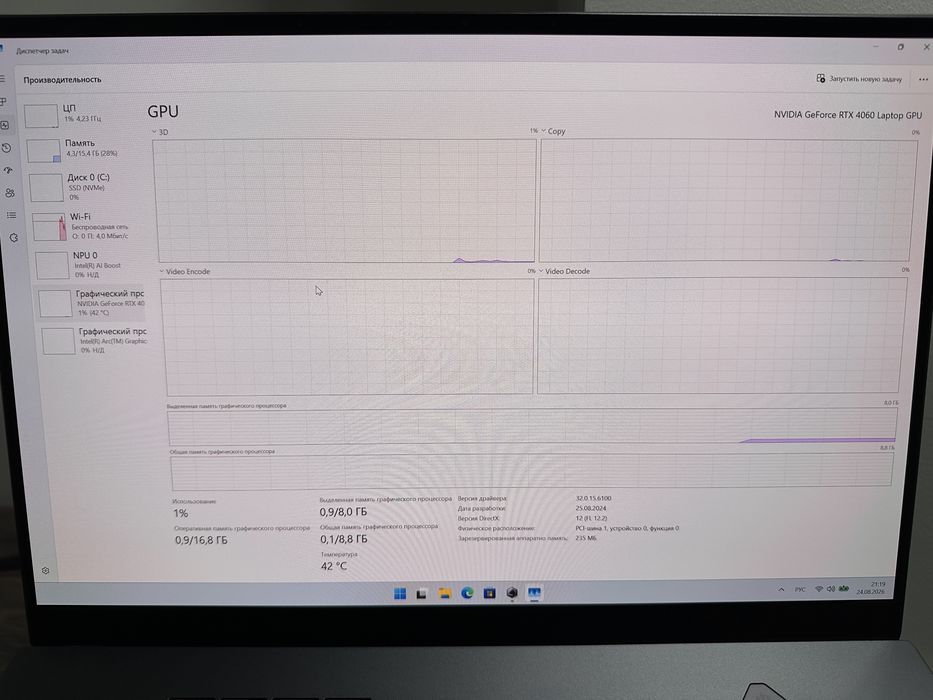
Task: Click the green battery tray icon
Action: pyautogui.click(x=844, y=589)
